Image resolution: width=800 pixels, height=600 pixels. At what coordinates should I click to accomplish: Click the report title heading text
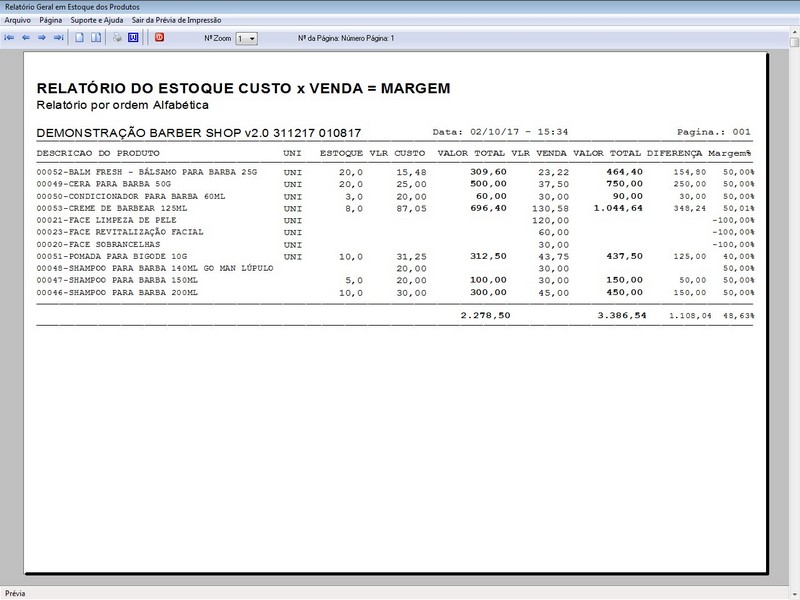(243, 88)
